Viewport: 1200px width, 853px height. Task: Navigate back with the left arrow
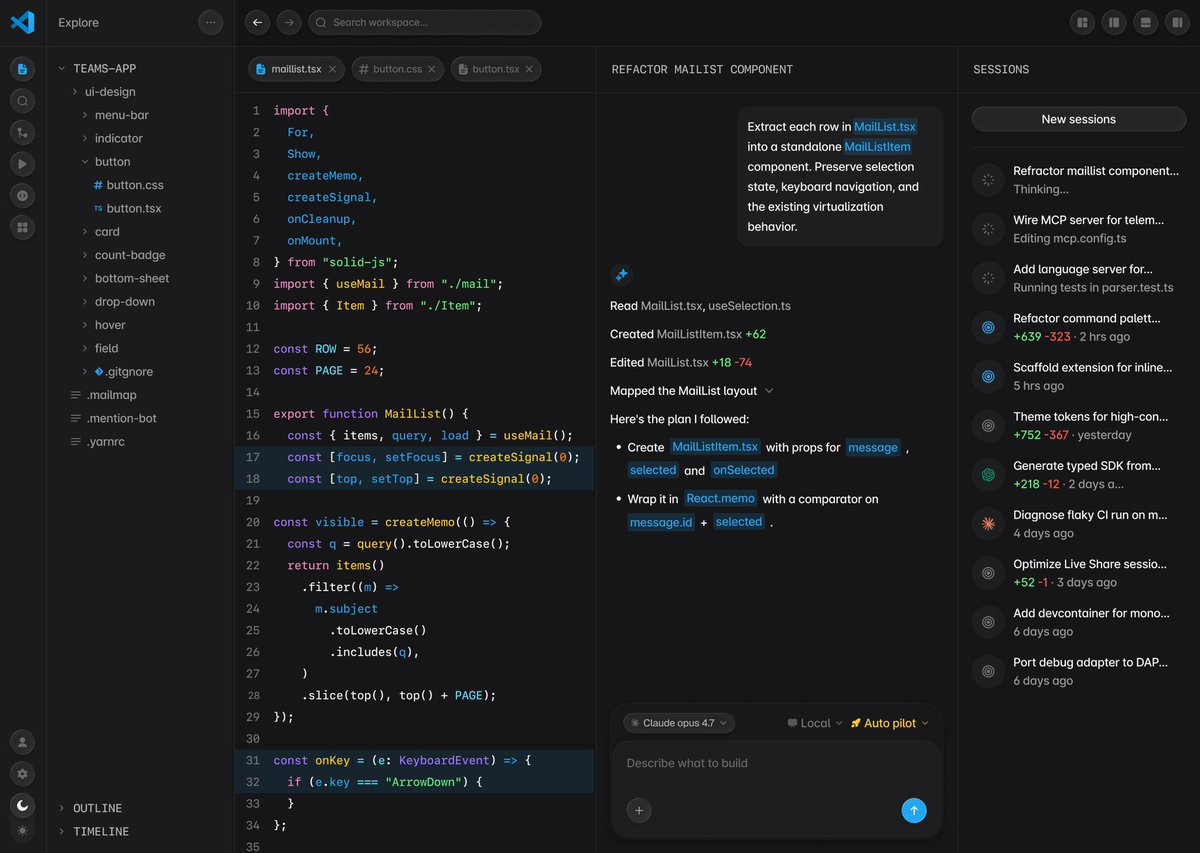(x=257, y=22)
